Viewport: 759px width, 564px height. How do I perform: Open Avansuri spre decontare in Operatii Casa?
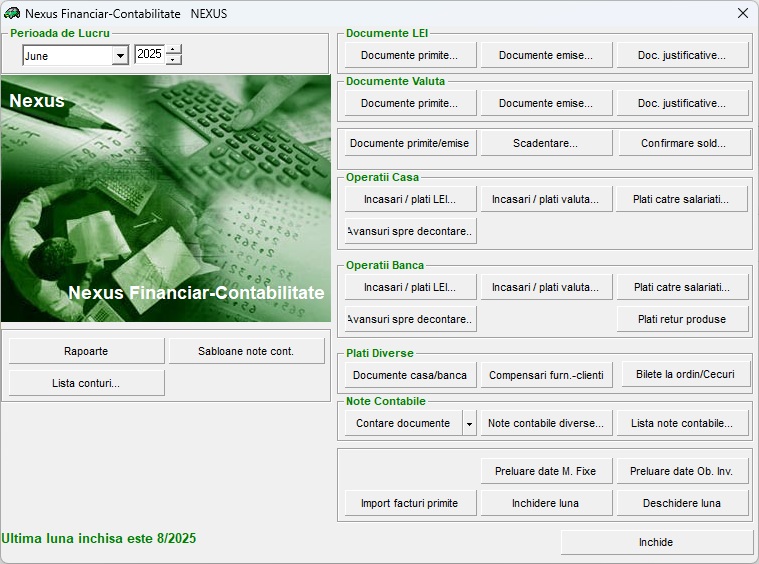[410, 231]
